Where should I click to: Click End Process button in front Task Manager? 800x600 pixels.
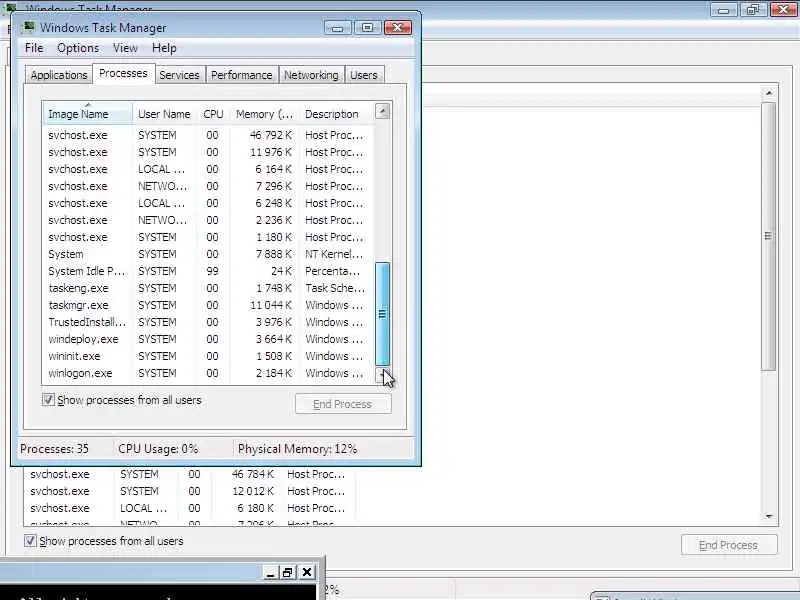click(x=343, y=404)
